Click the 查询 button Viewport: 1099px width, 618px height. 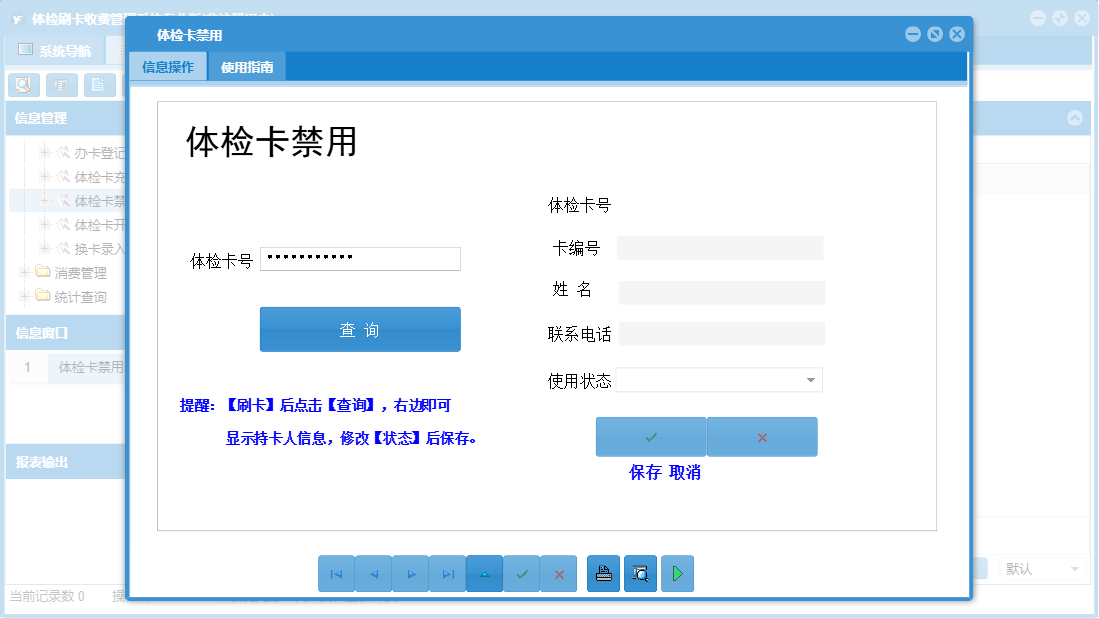pyautogui.click(x=360, y=329)
